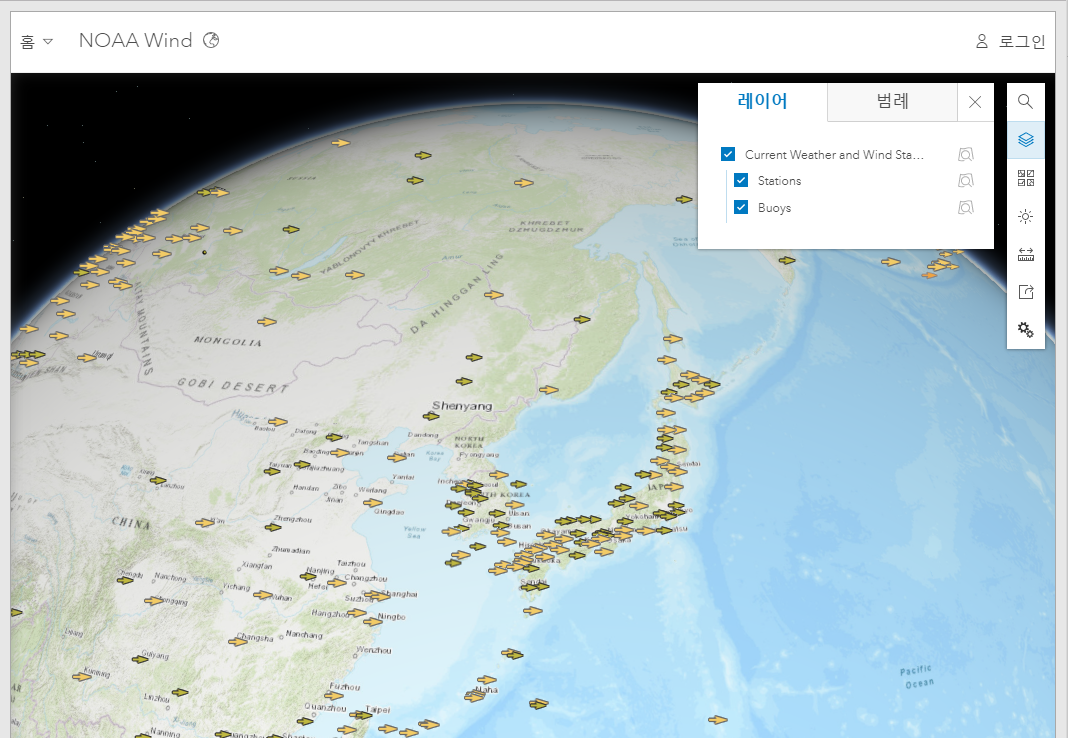Click the Shenyang label on the map
This screenshot has width=1068, height=738.
point(462,406)
